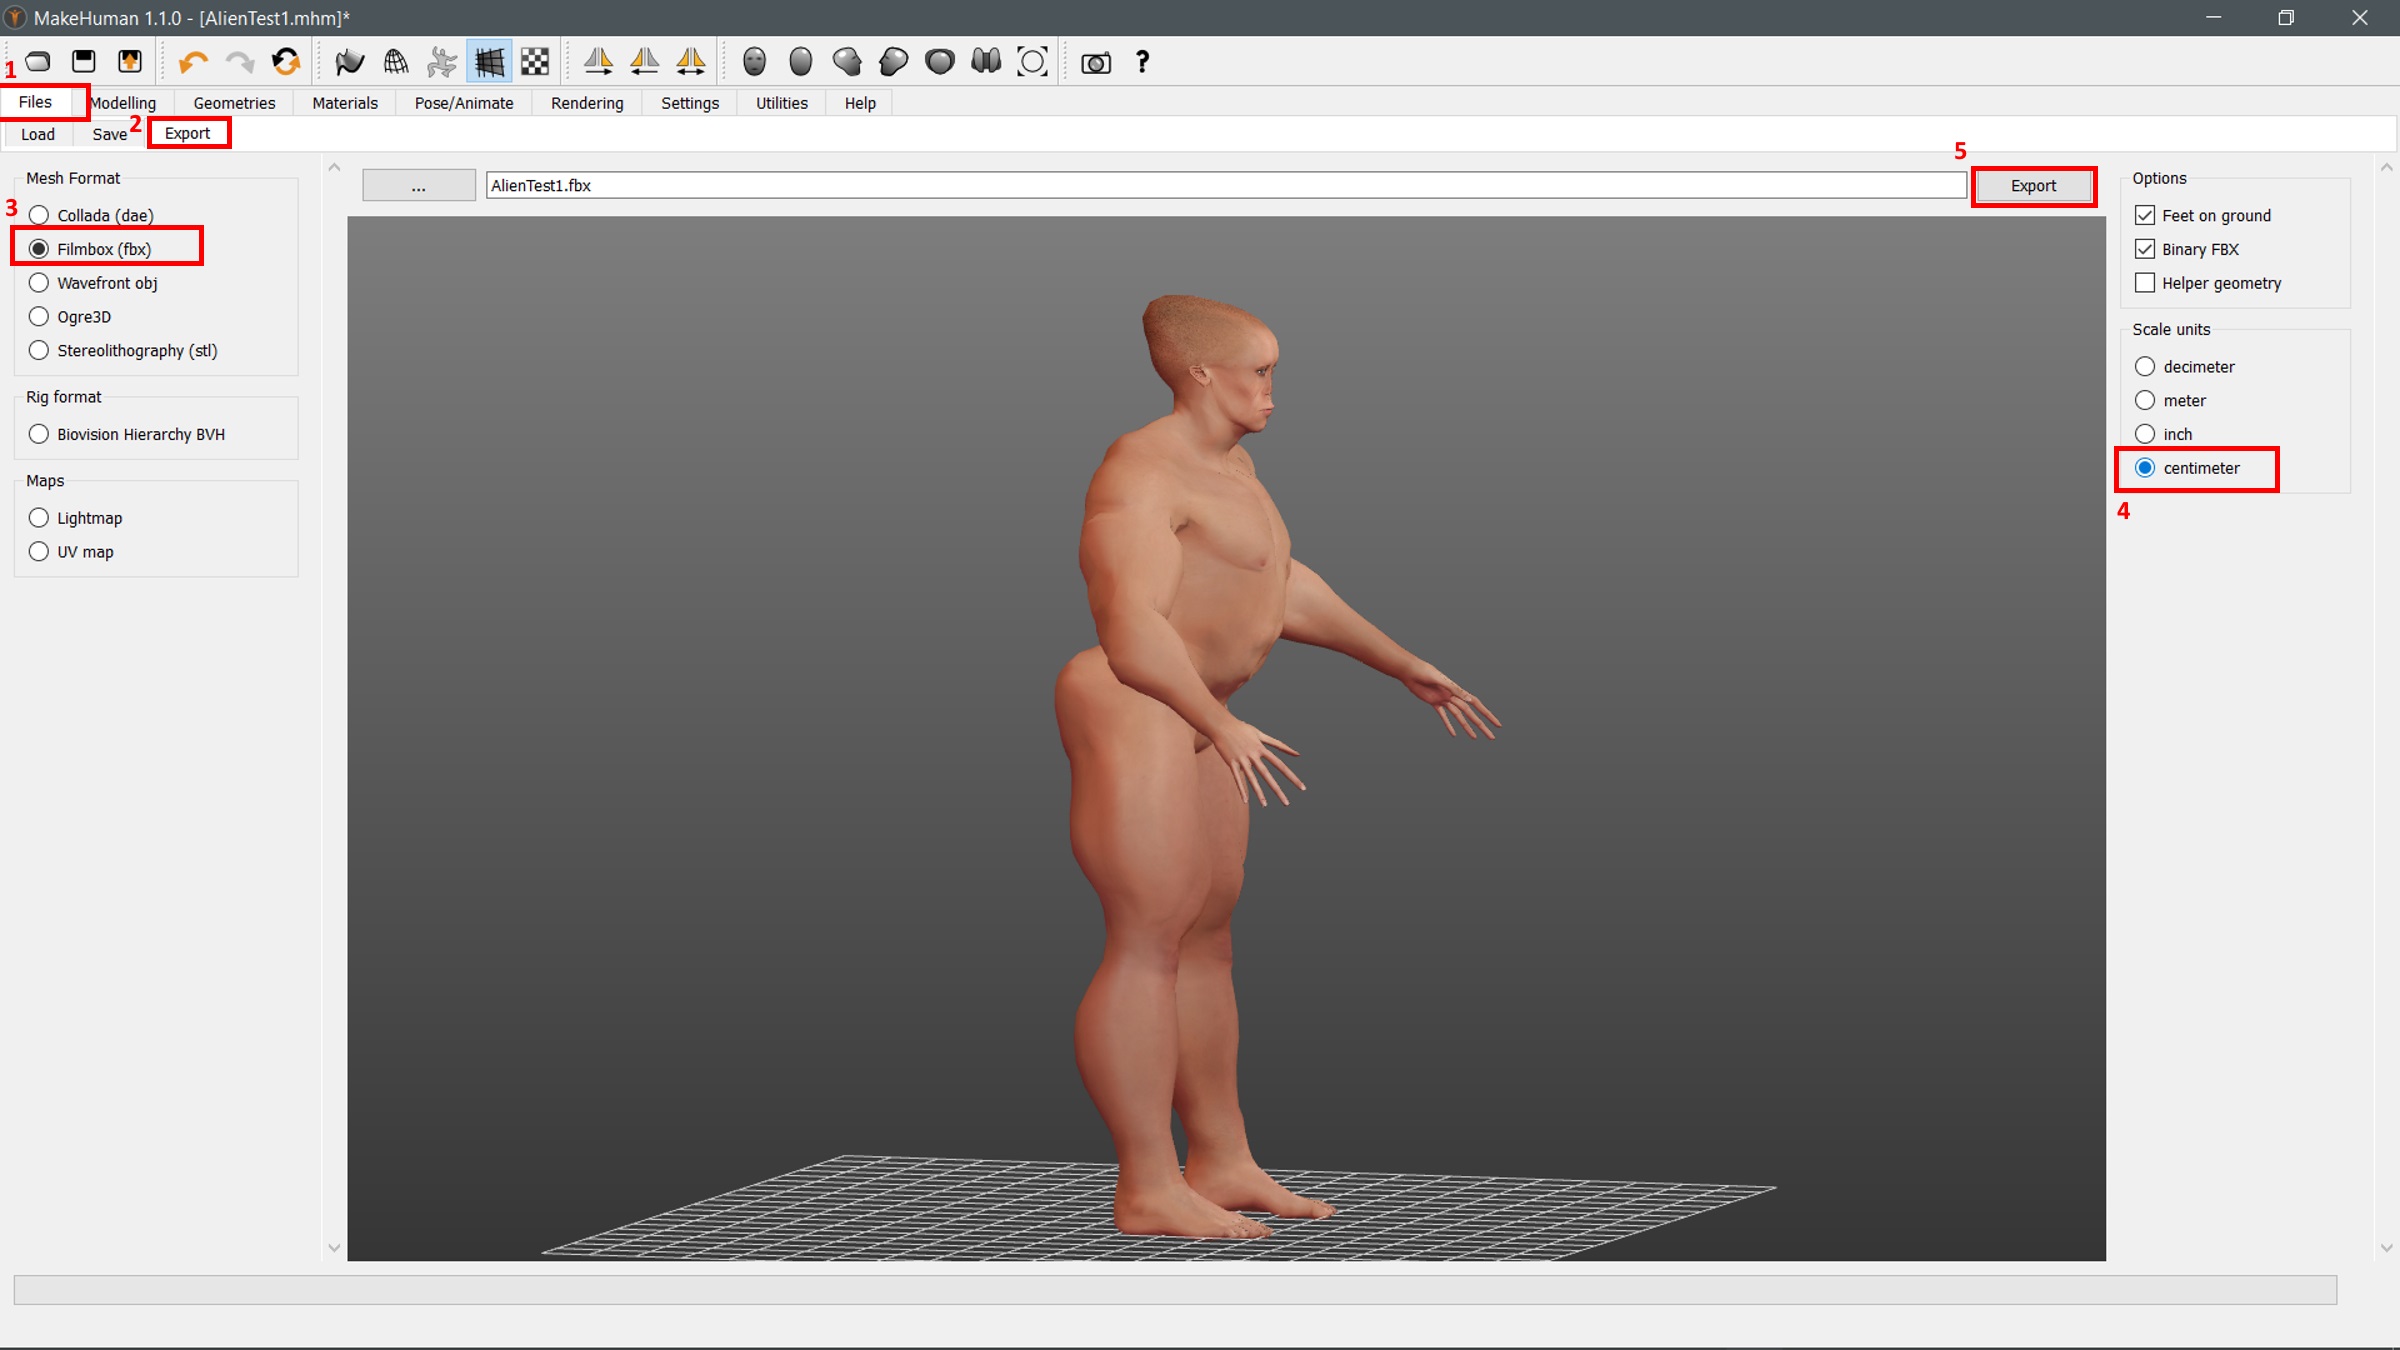Select Collada (dae) mesh format
2400x1350 pixels.
coord(92,215)
